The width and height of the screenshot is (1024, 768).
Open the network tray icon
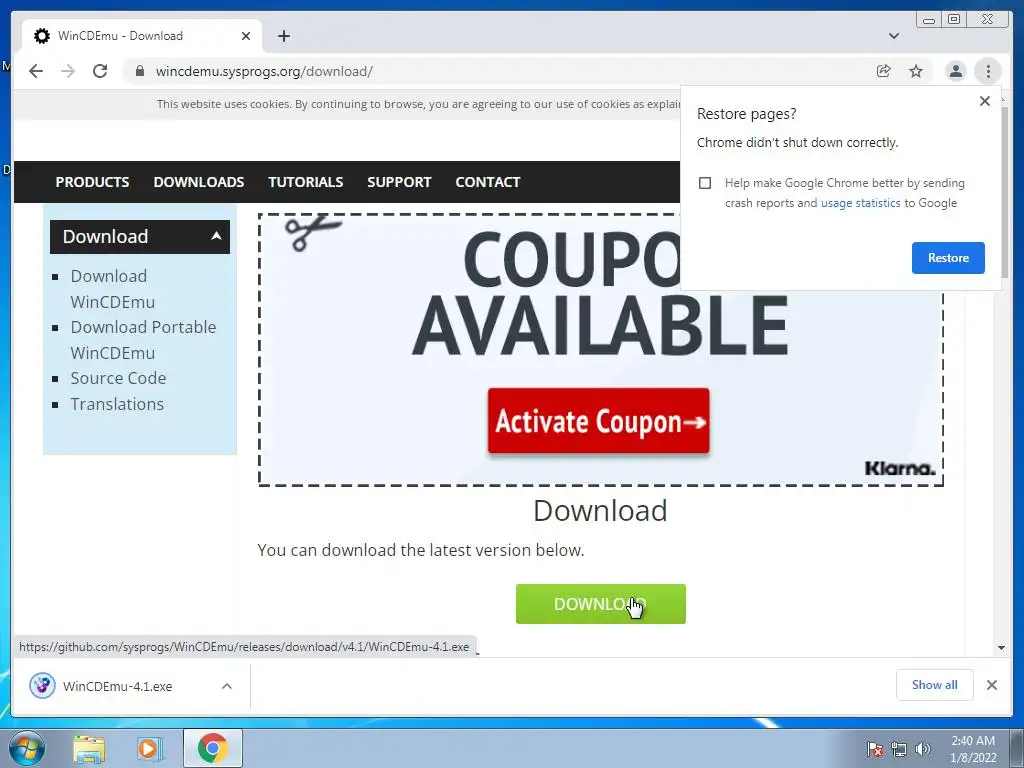899,749
